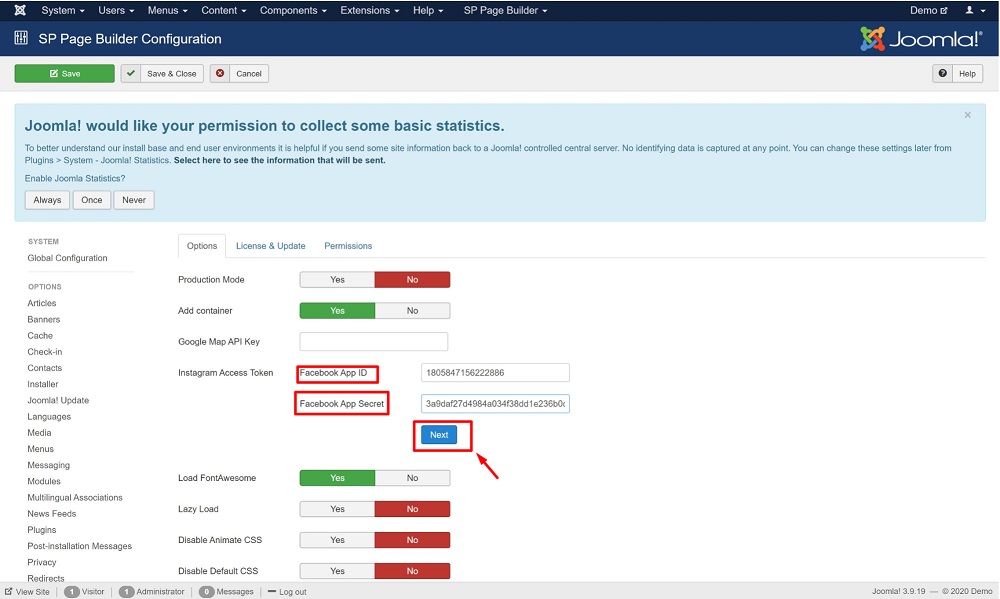The height and width of the screenshot is (599, 1000).
Task: Set Add container to Yes
Action: tap(337, 311)
